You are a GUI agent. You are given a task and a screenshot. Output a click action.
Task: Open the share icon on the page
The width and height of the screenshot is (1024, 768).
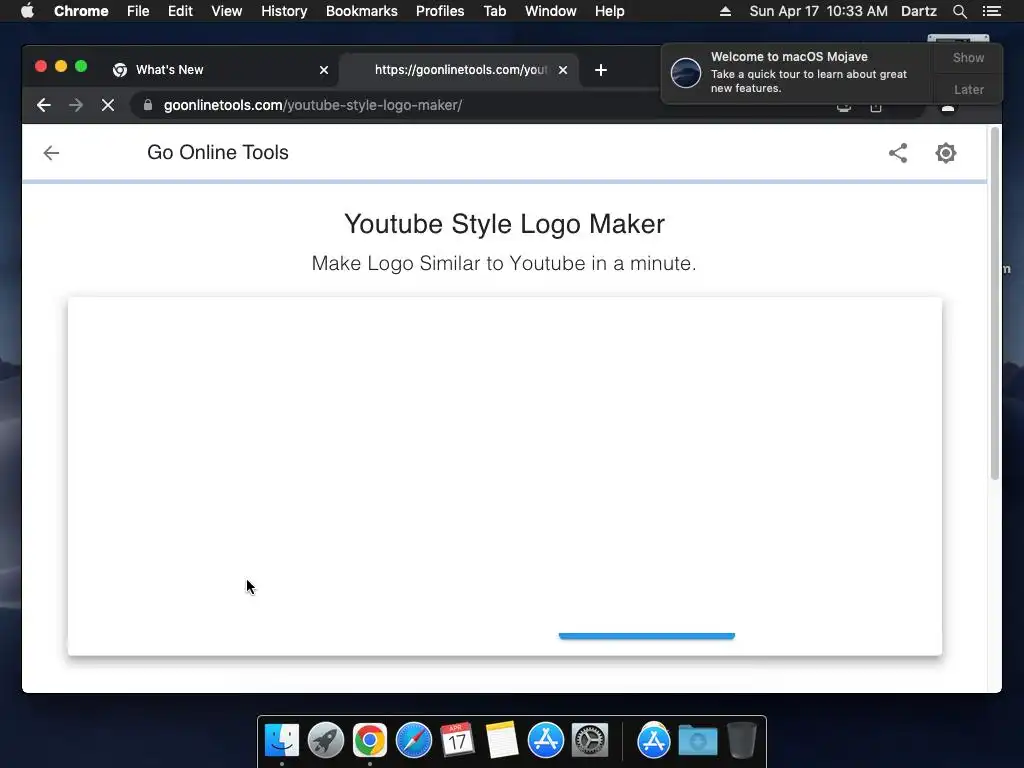coord(898,153)
